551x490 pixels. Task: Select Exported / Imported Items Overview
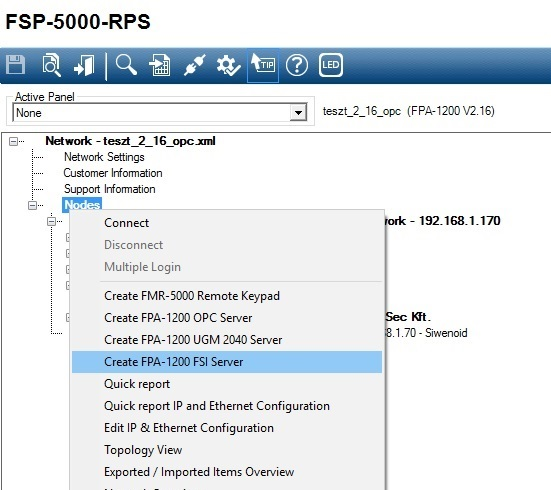(227, 472)
